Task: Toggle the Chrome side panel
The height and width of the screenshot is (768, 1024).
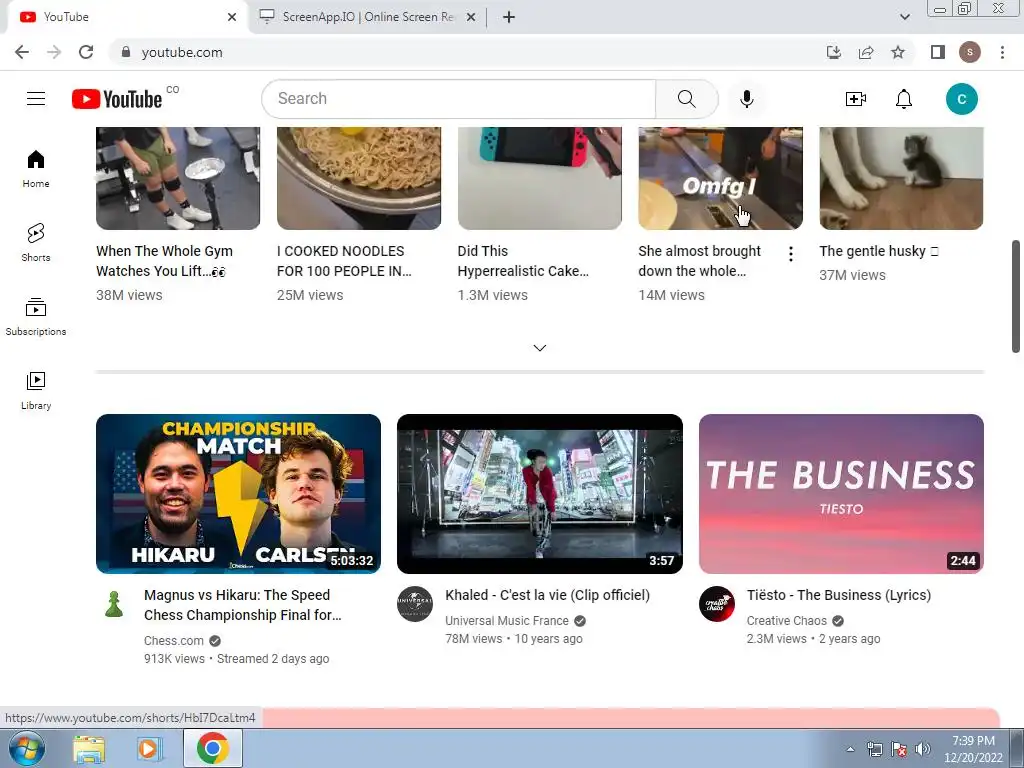Action: pos(938,52)
